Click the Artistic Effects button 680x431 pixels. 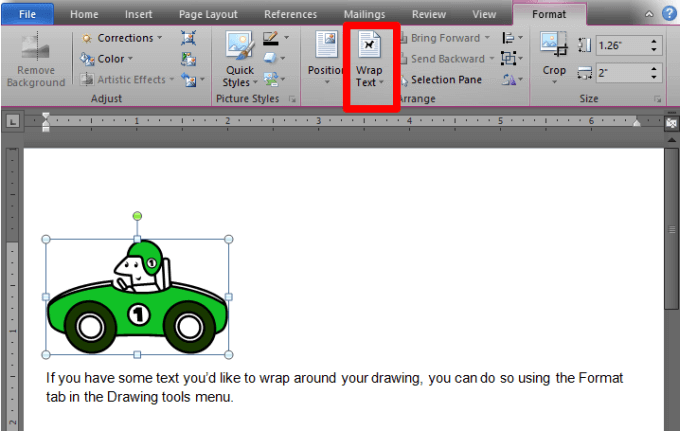128,79
